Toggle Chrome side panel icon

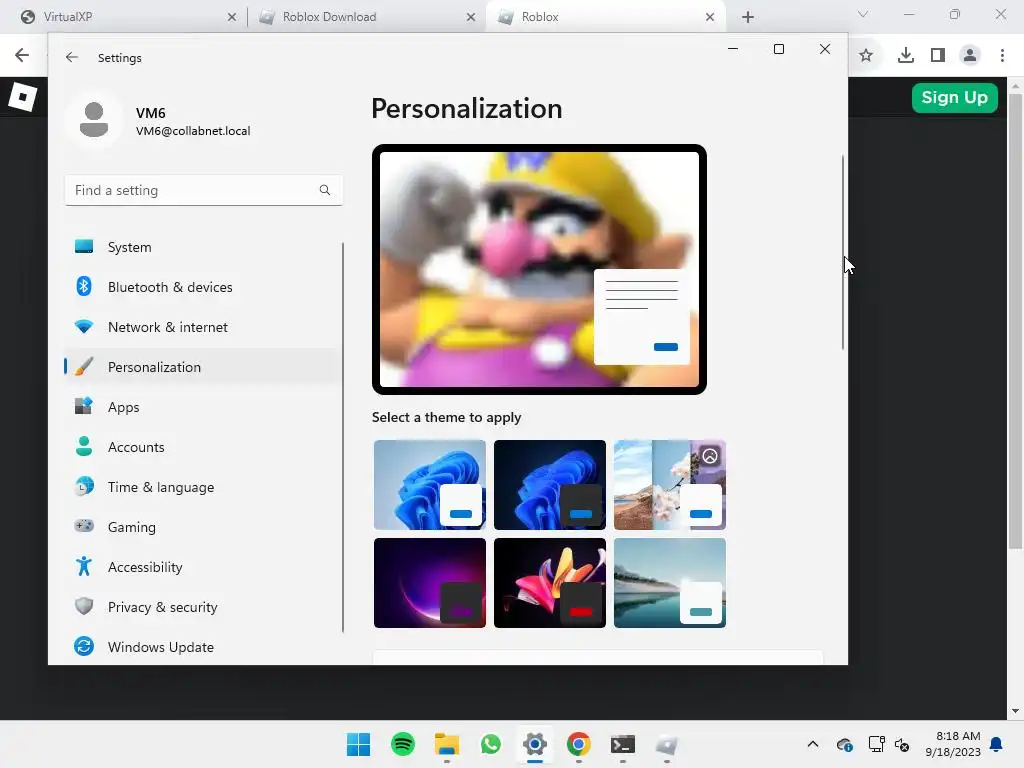point(938,56)
